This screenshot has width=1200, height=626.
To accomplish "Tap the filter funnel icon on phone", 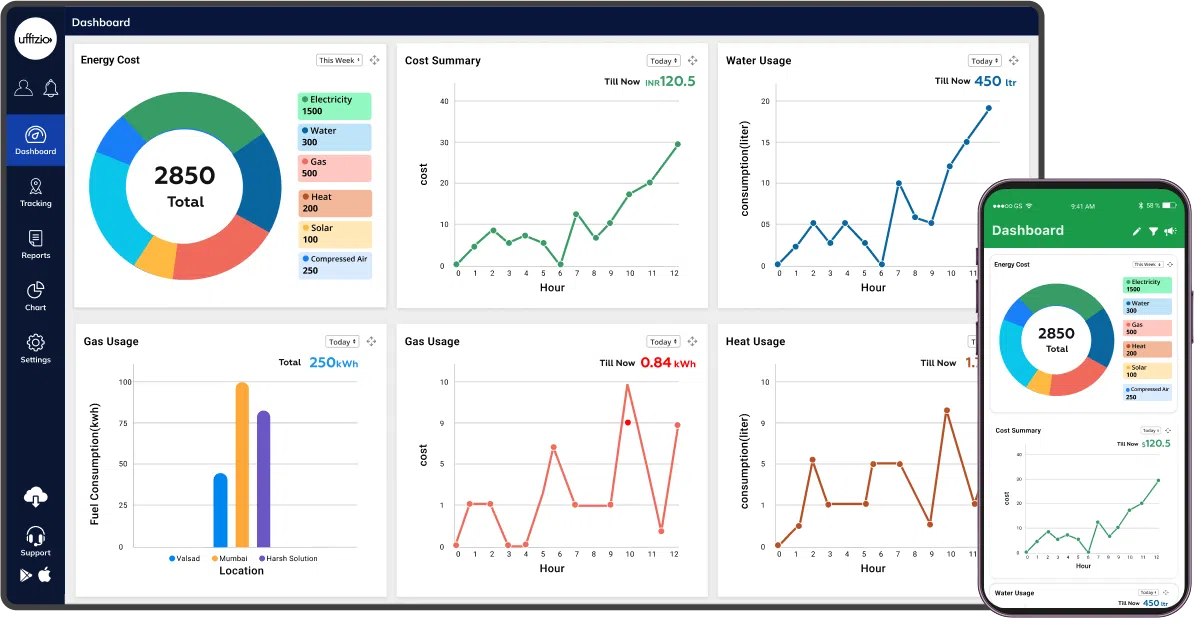I will pyautogui.click(x=1153, y=231).
